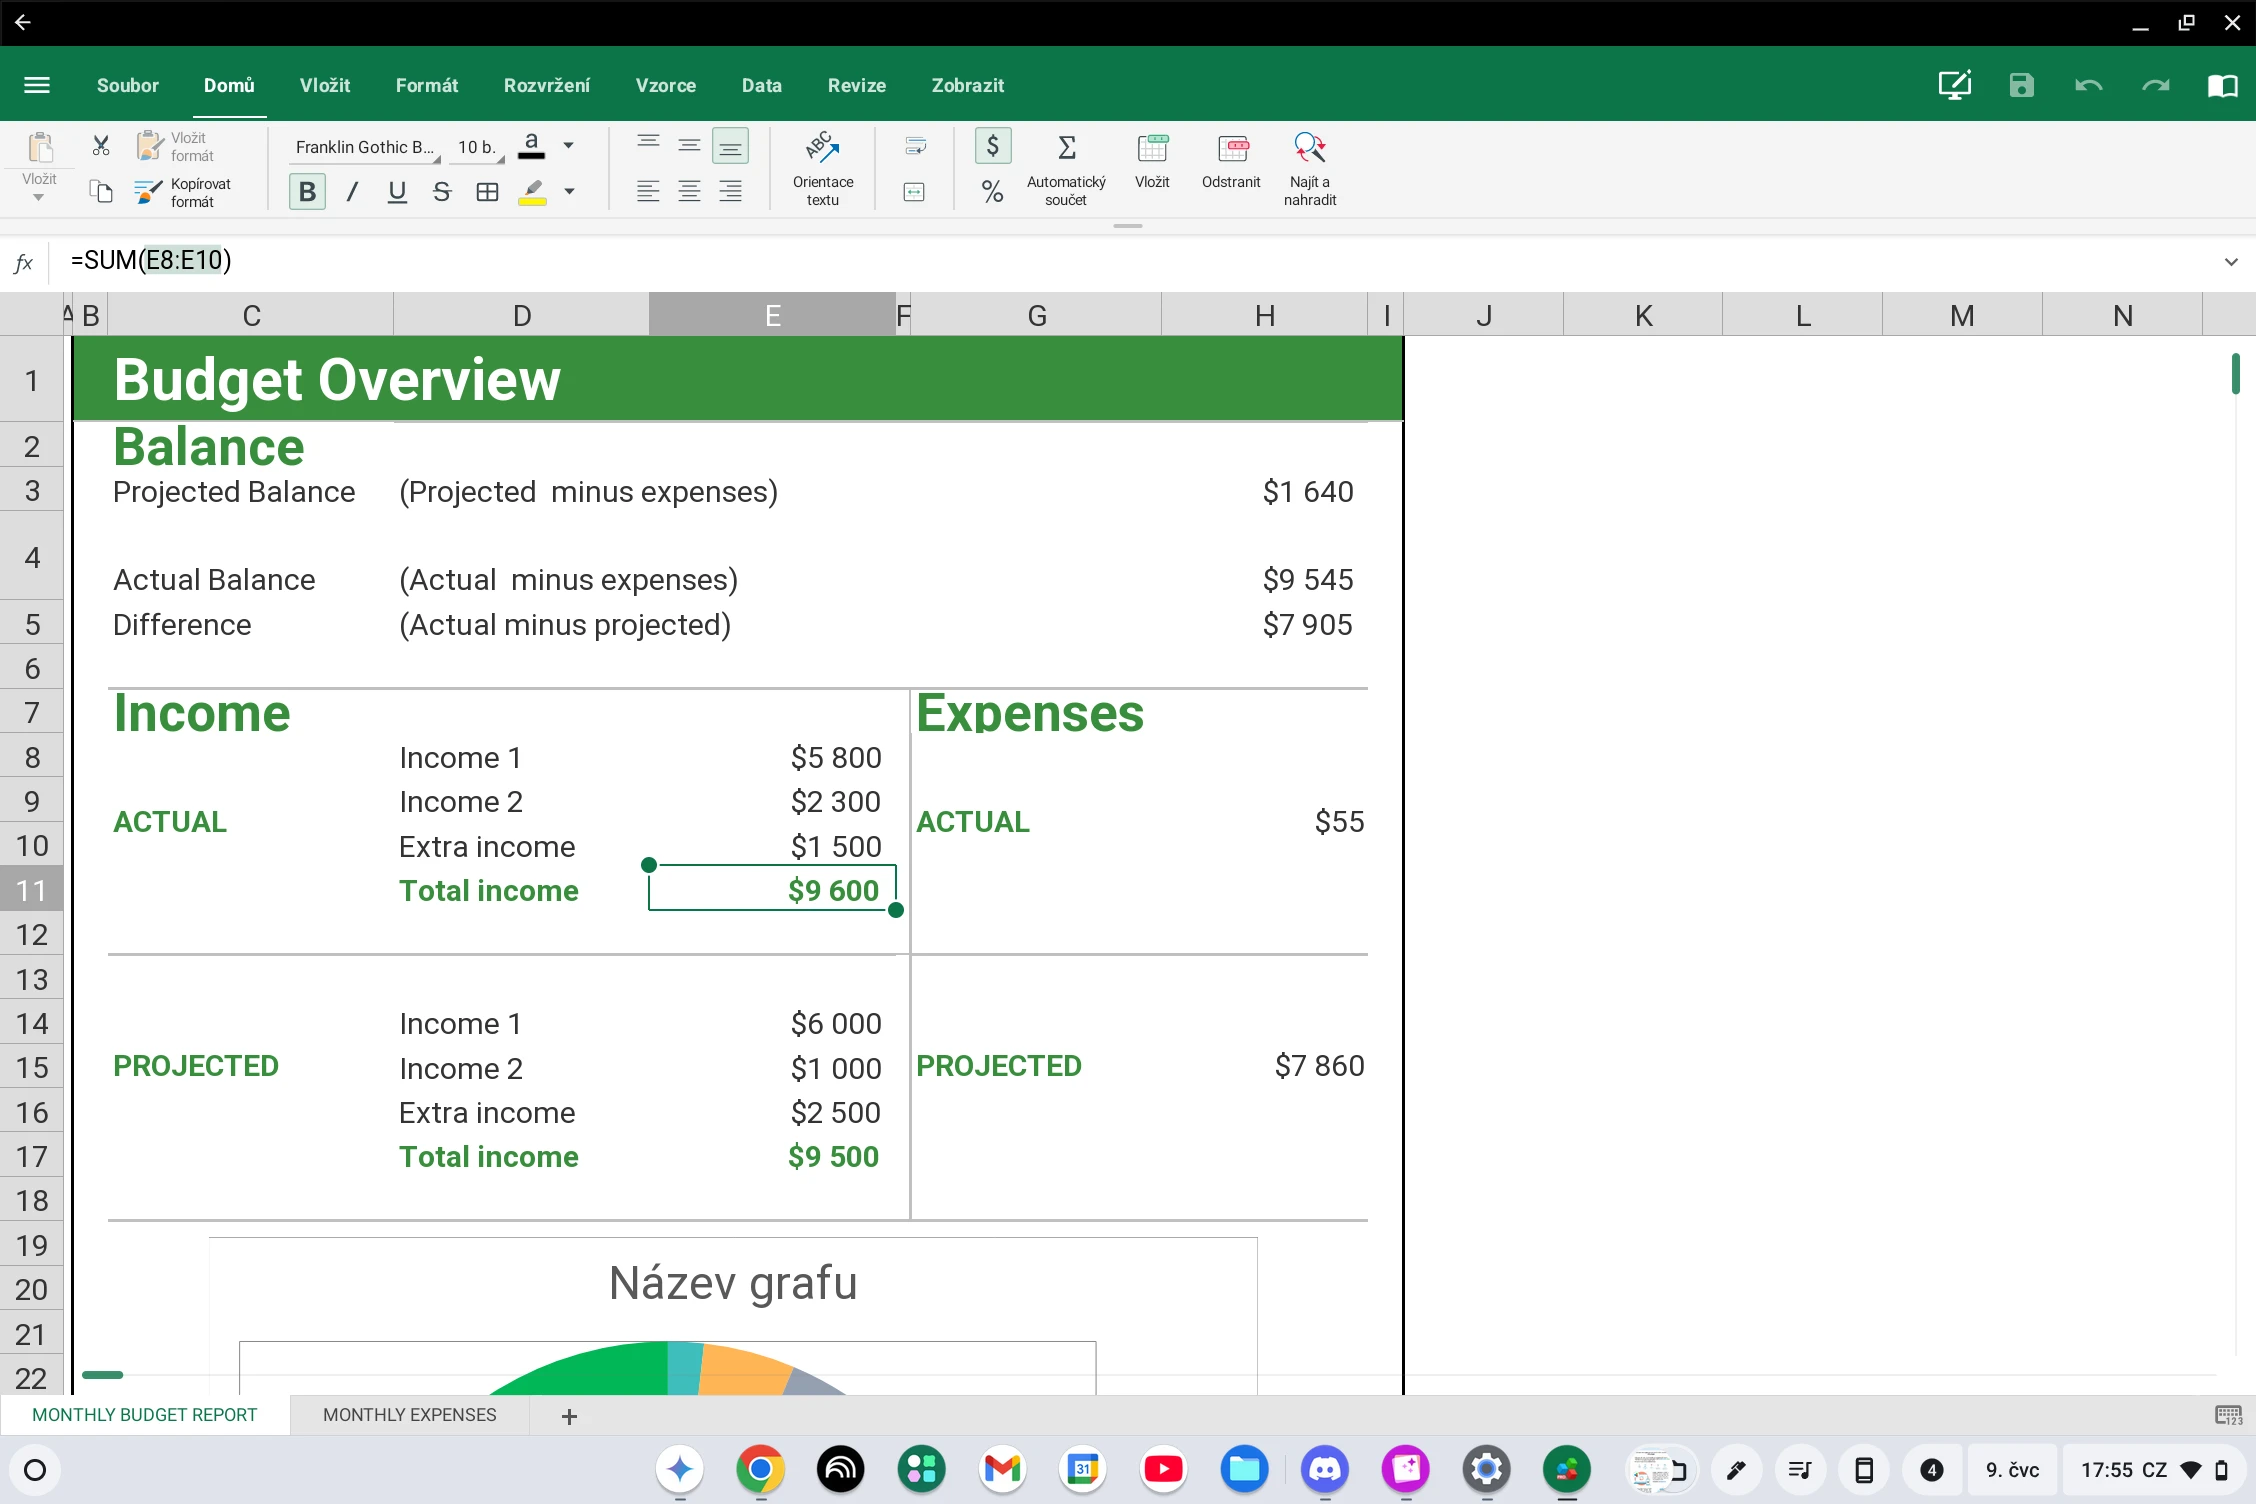
Task: Click Odstranit delete cells icon
Action: pos(1232,148)
